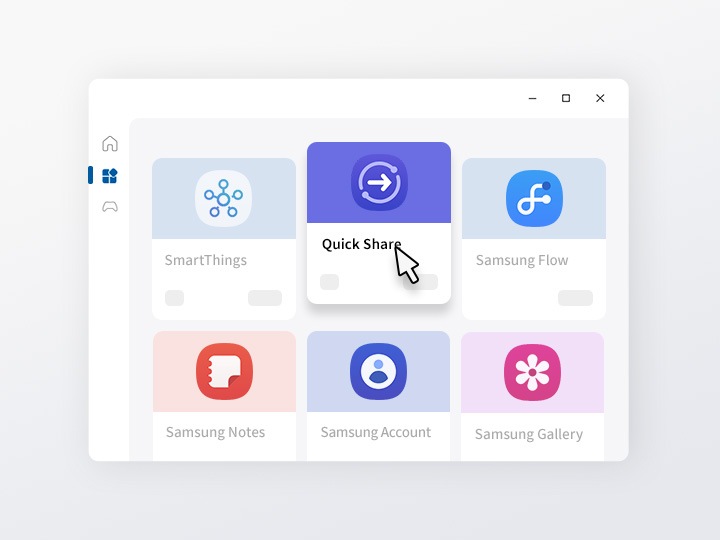
Task: Click the small left badge on the Quick Share card
Action: (329, 282)
